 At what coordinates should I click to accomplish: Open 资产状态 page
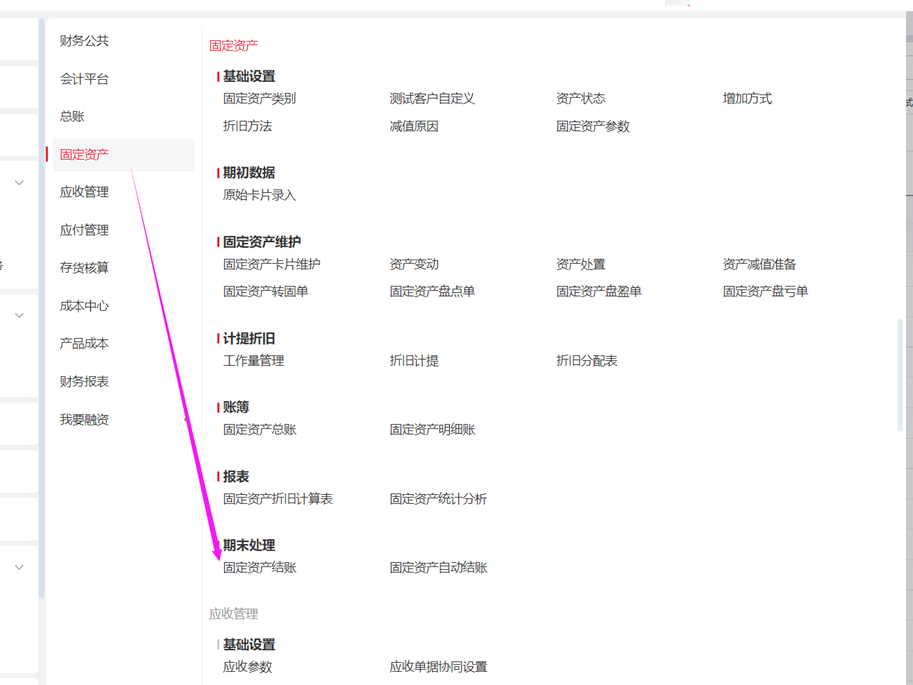pos(581,98)
